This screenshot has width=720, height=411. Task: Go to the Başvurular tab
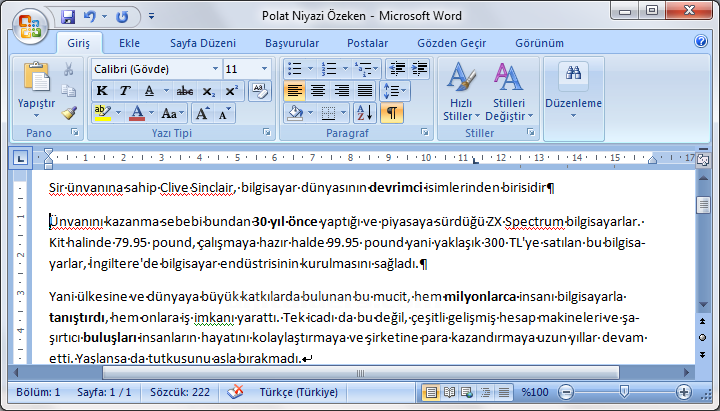(292, 43)
